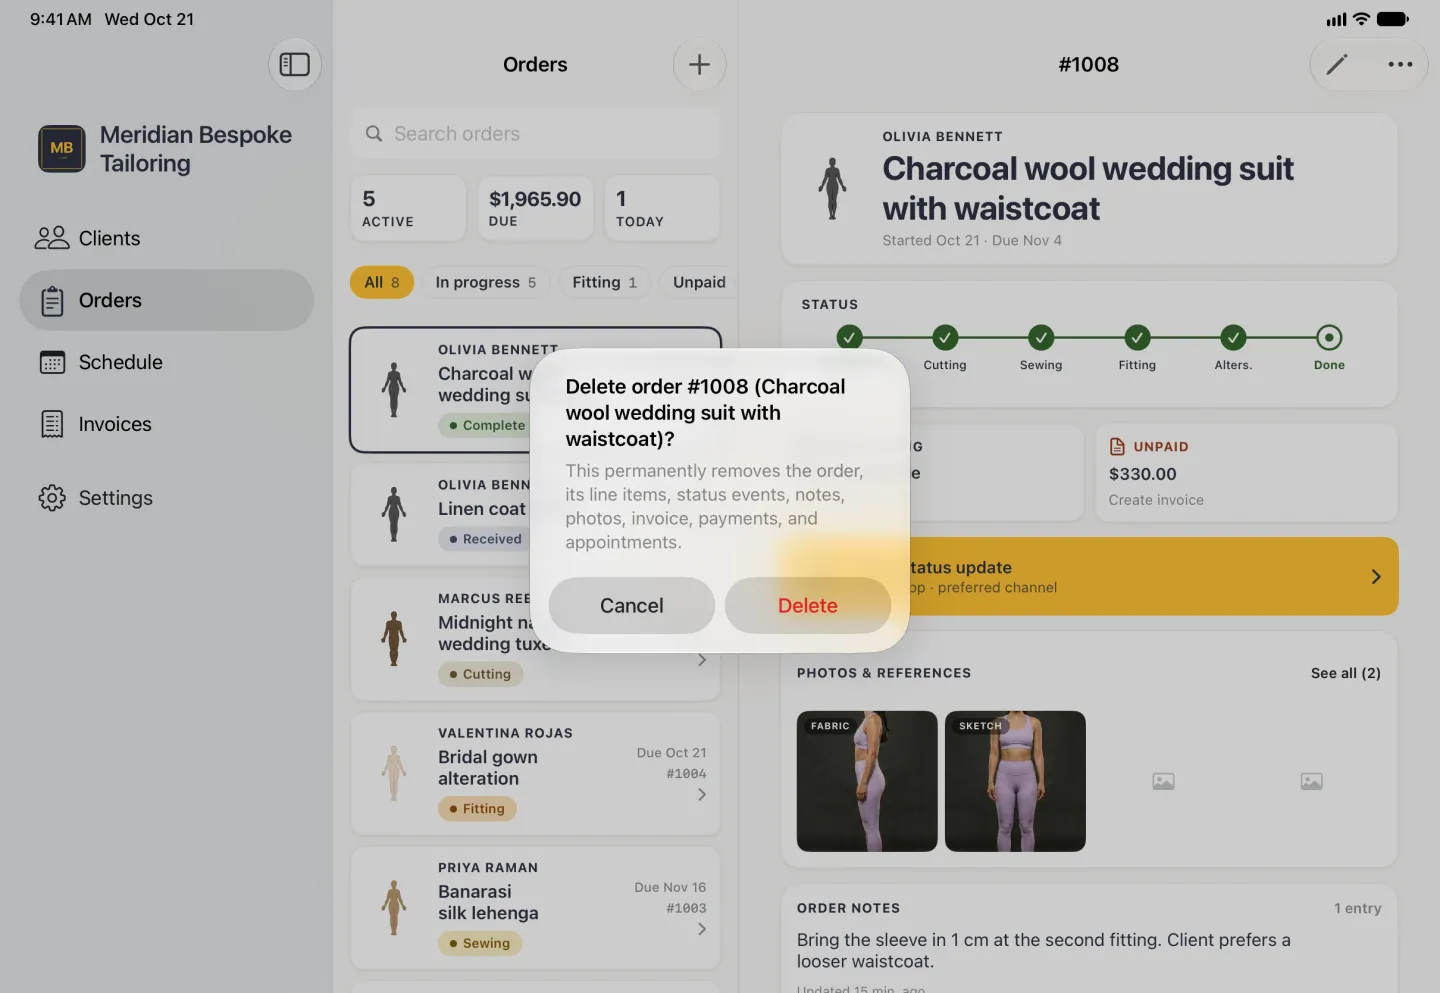Tap the Alters. status step checkmark

tap(1233, 338)
